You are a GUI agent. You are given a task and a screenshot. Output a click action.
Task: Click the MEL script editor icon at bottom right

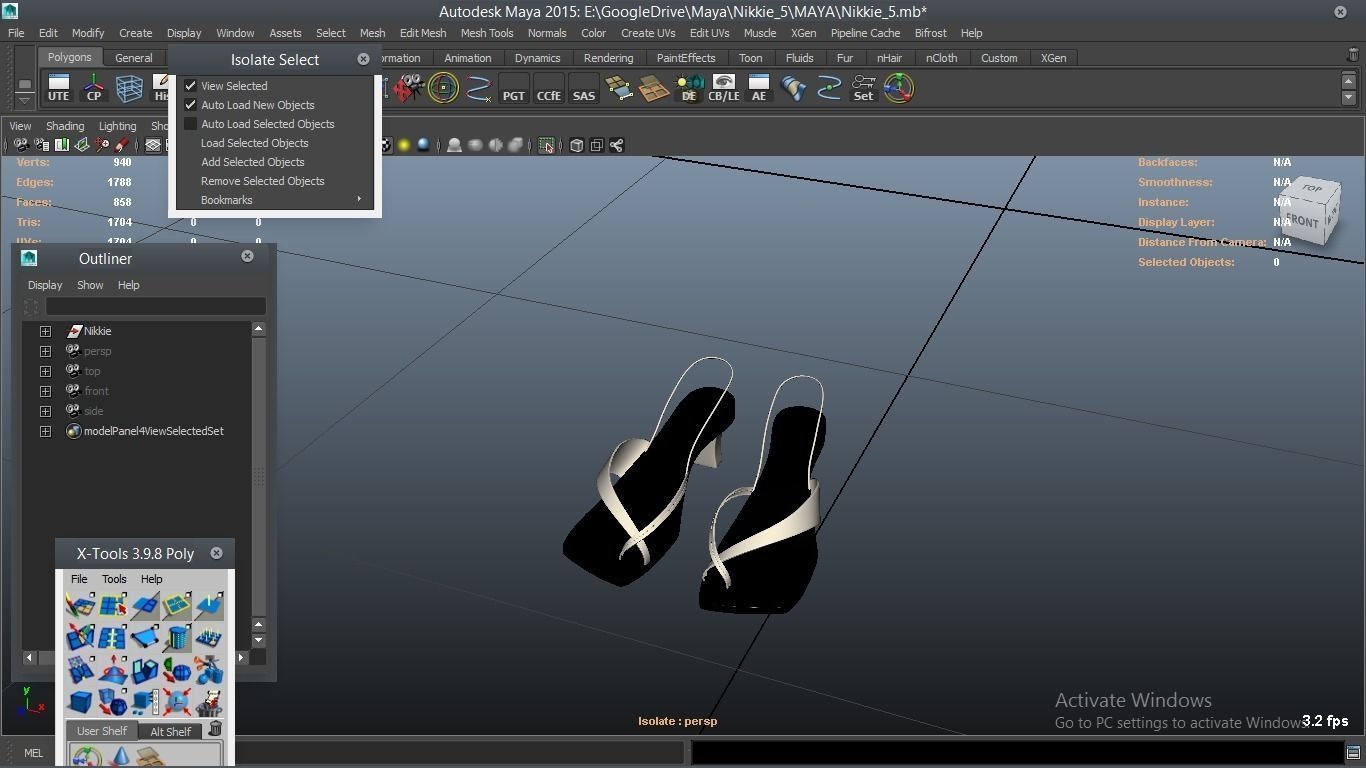tap(1353, 752)
